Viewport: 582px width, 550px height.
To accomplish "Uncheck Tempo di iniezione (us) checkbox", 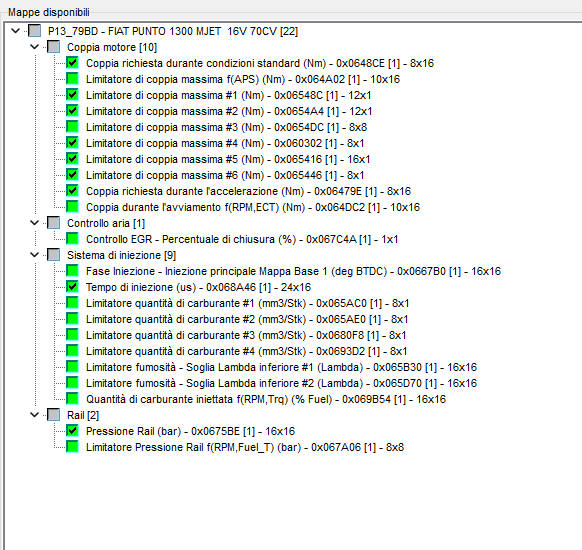I will coord(72,287).
